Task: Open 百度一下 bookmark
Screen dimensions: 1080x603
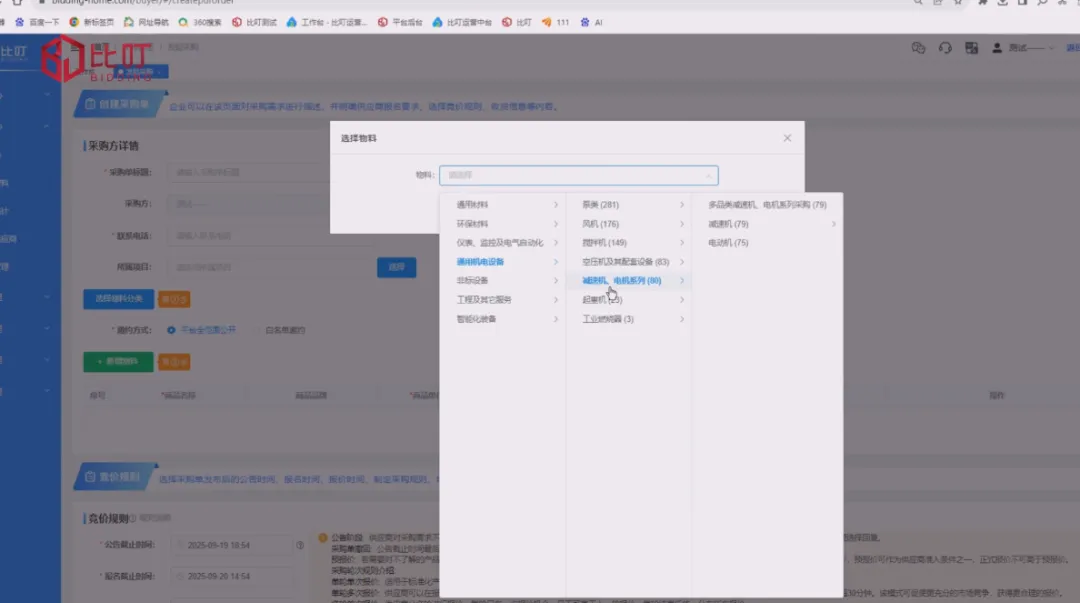Action: point(38,22)
